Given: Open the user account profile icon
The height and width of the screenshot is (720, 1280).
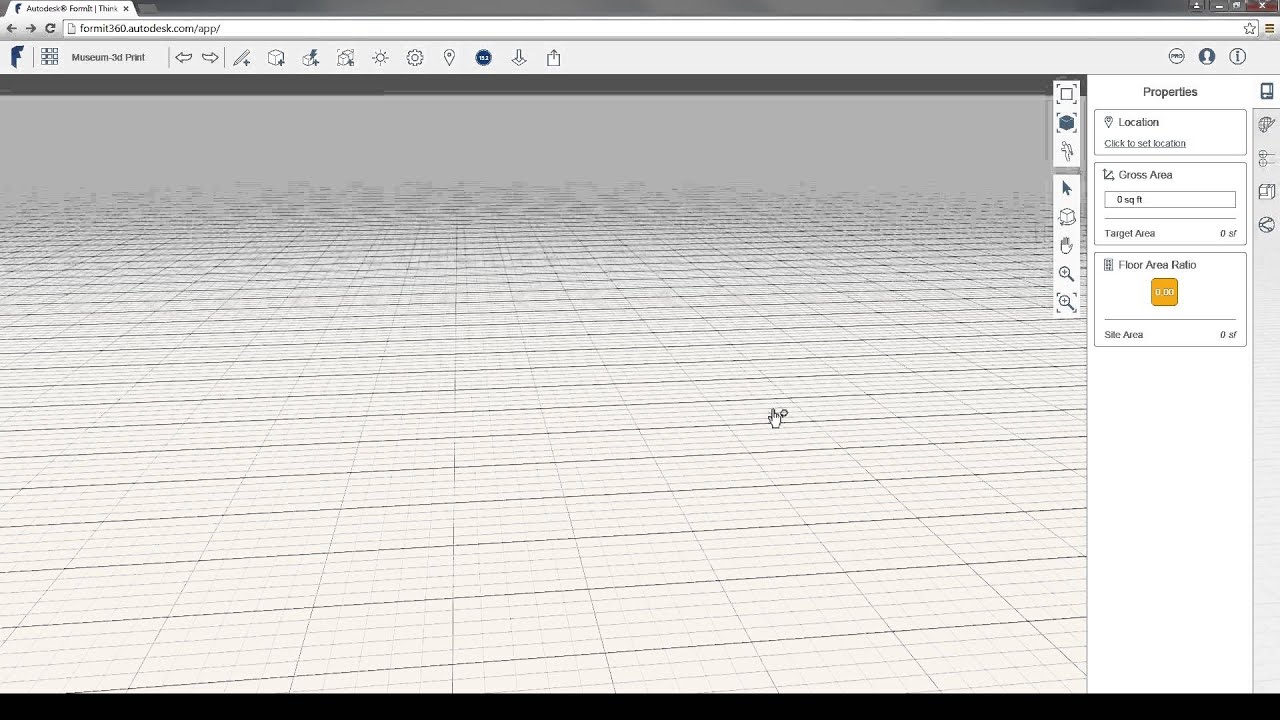Looking at the screenshot, I should point(1207,57).
